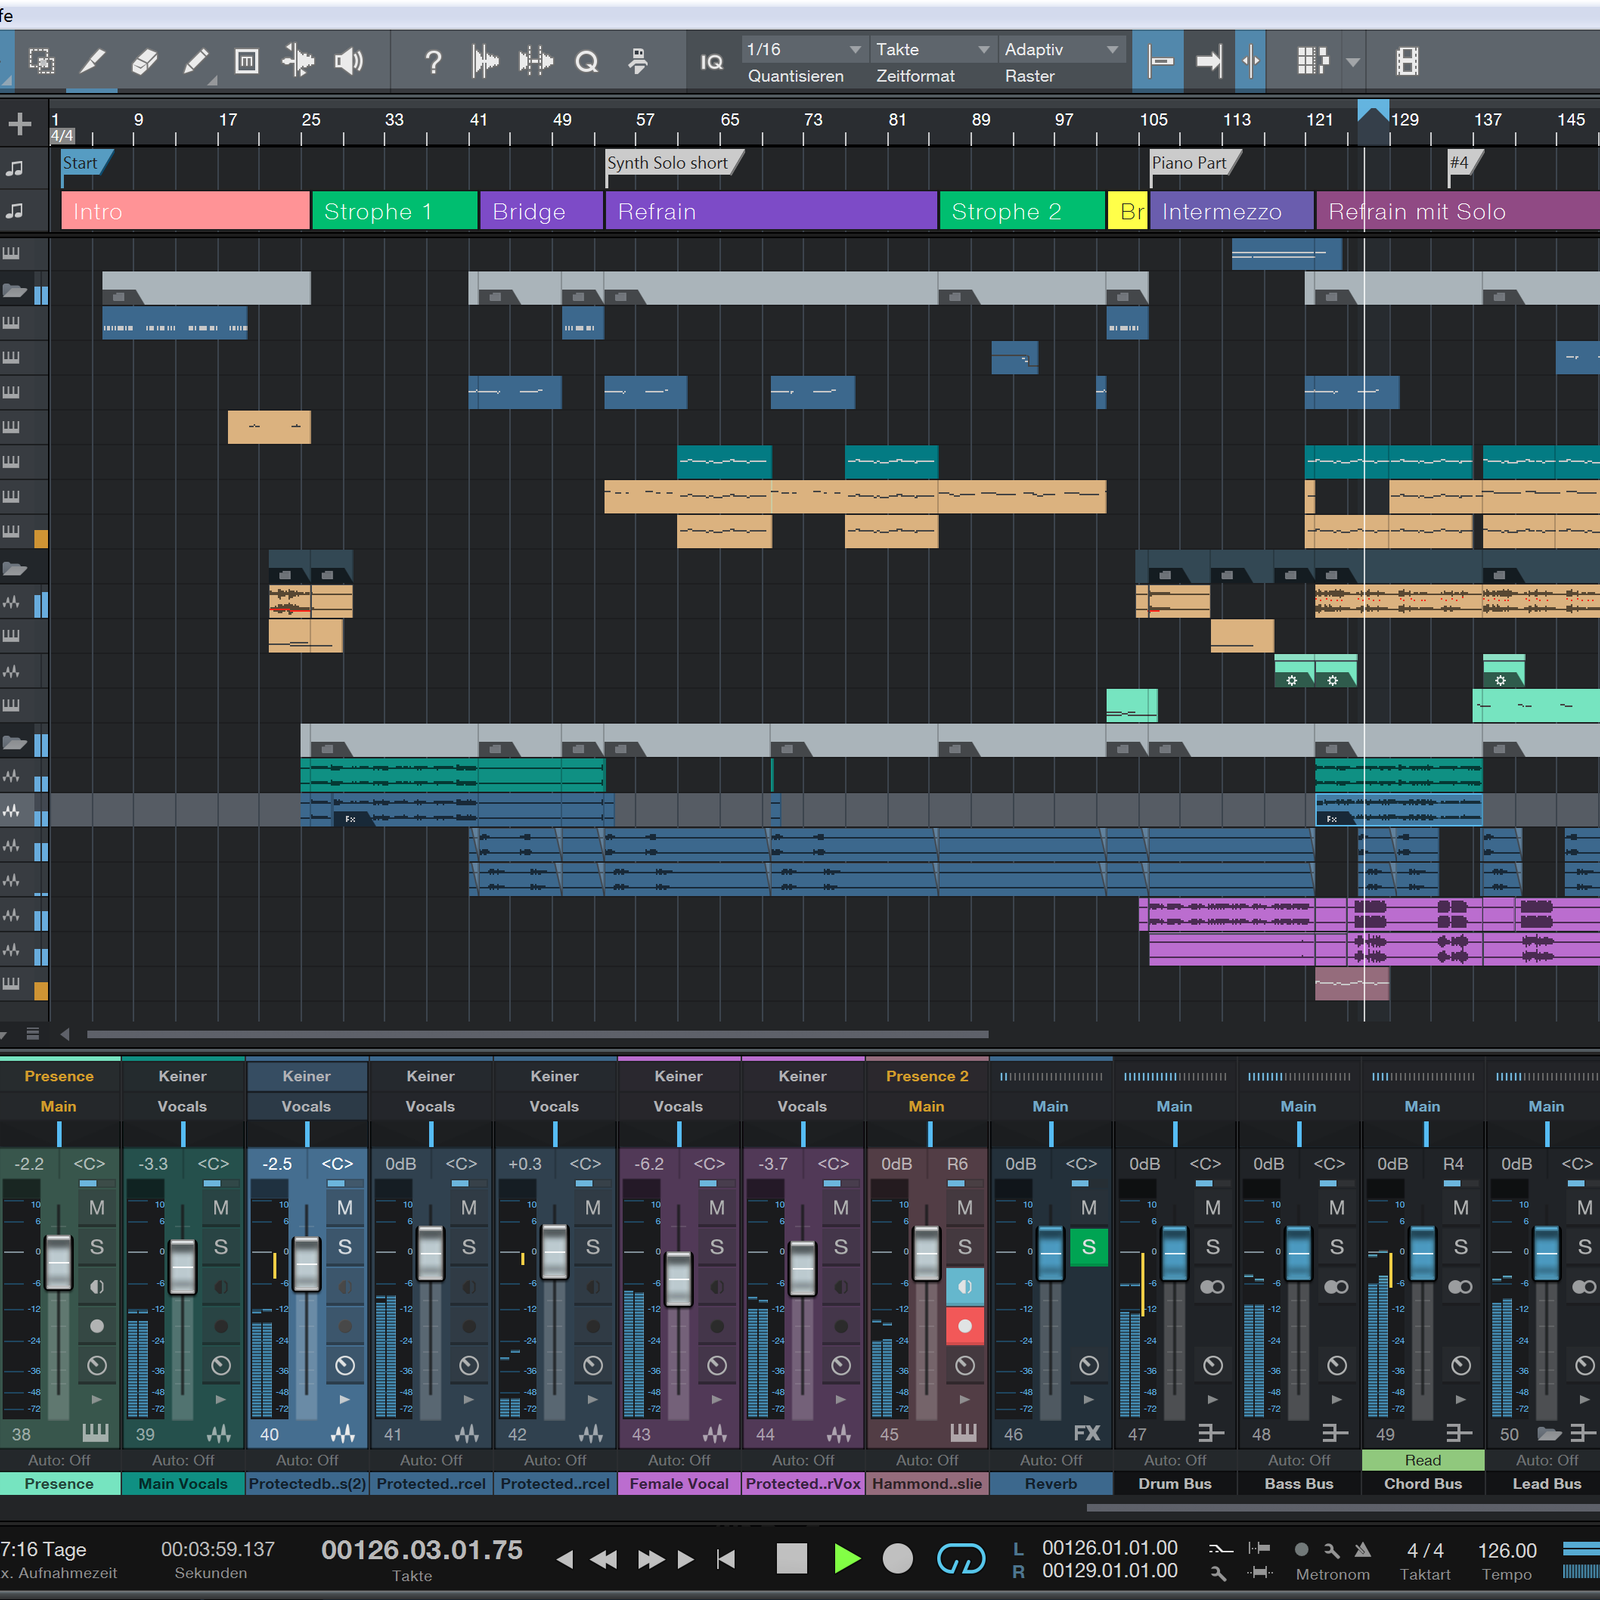Click the 126.00 Tempo value

click(x=1507, y=1550)
